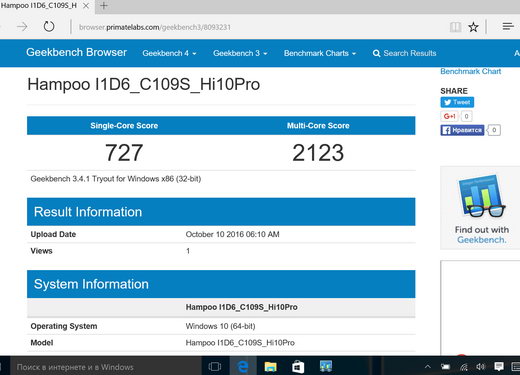520x375 pixels.
Task: Click the upload date October 10 2016
Action: pos(232,234)
